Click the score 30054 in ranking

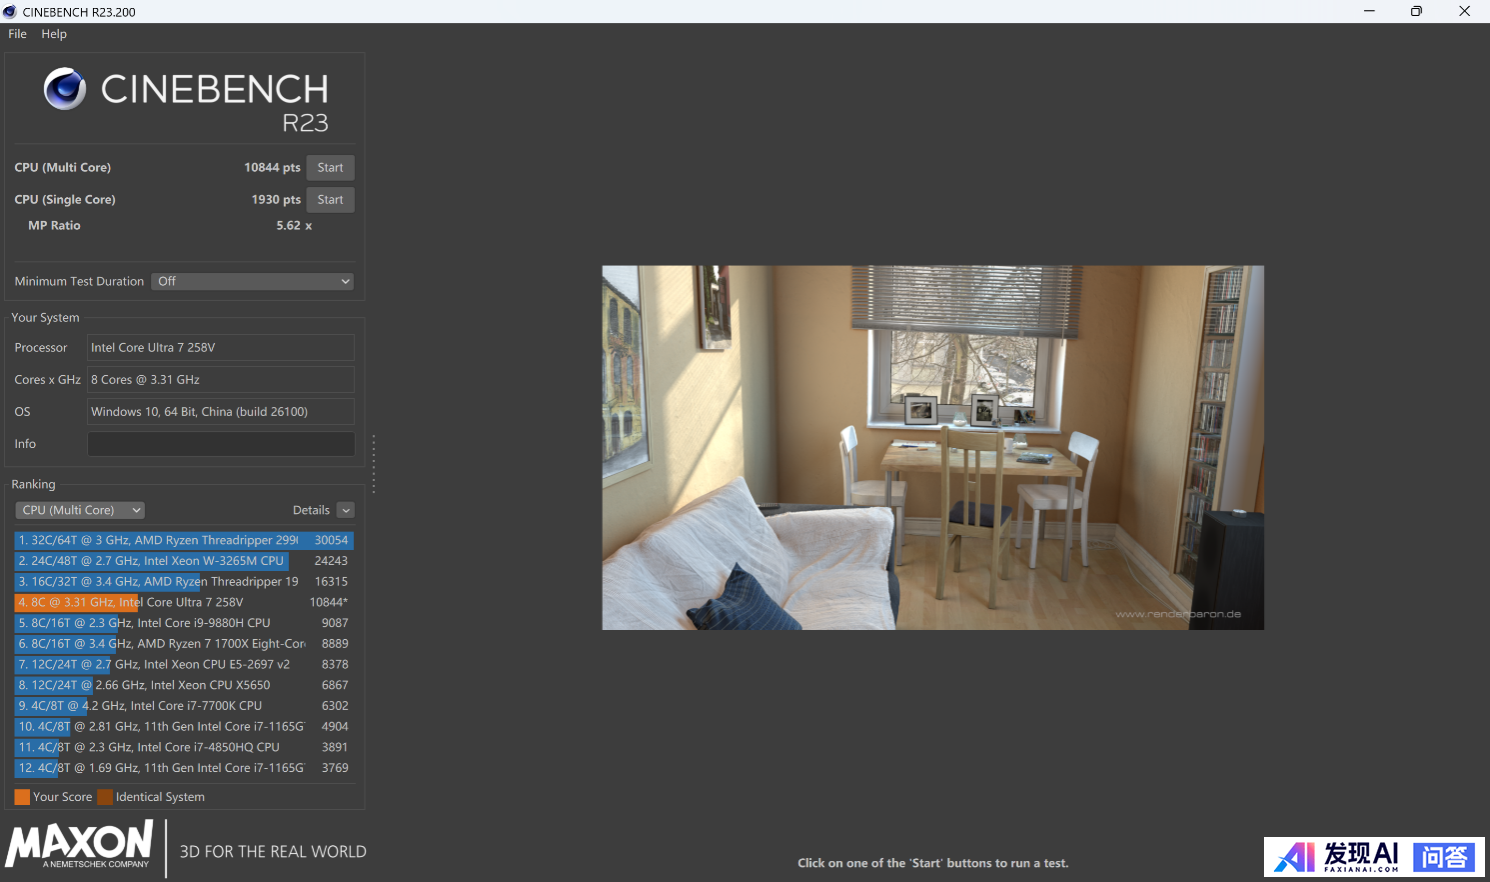331,540
